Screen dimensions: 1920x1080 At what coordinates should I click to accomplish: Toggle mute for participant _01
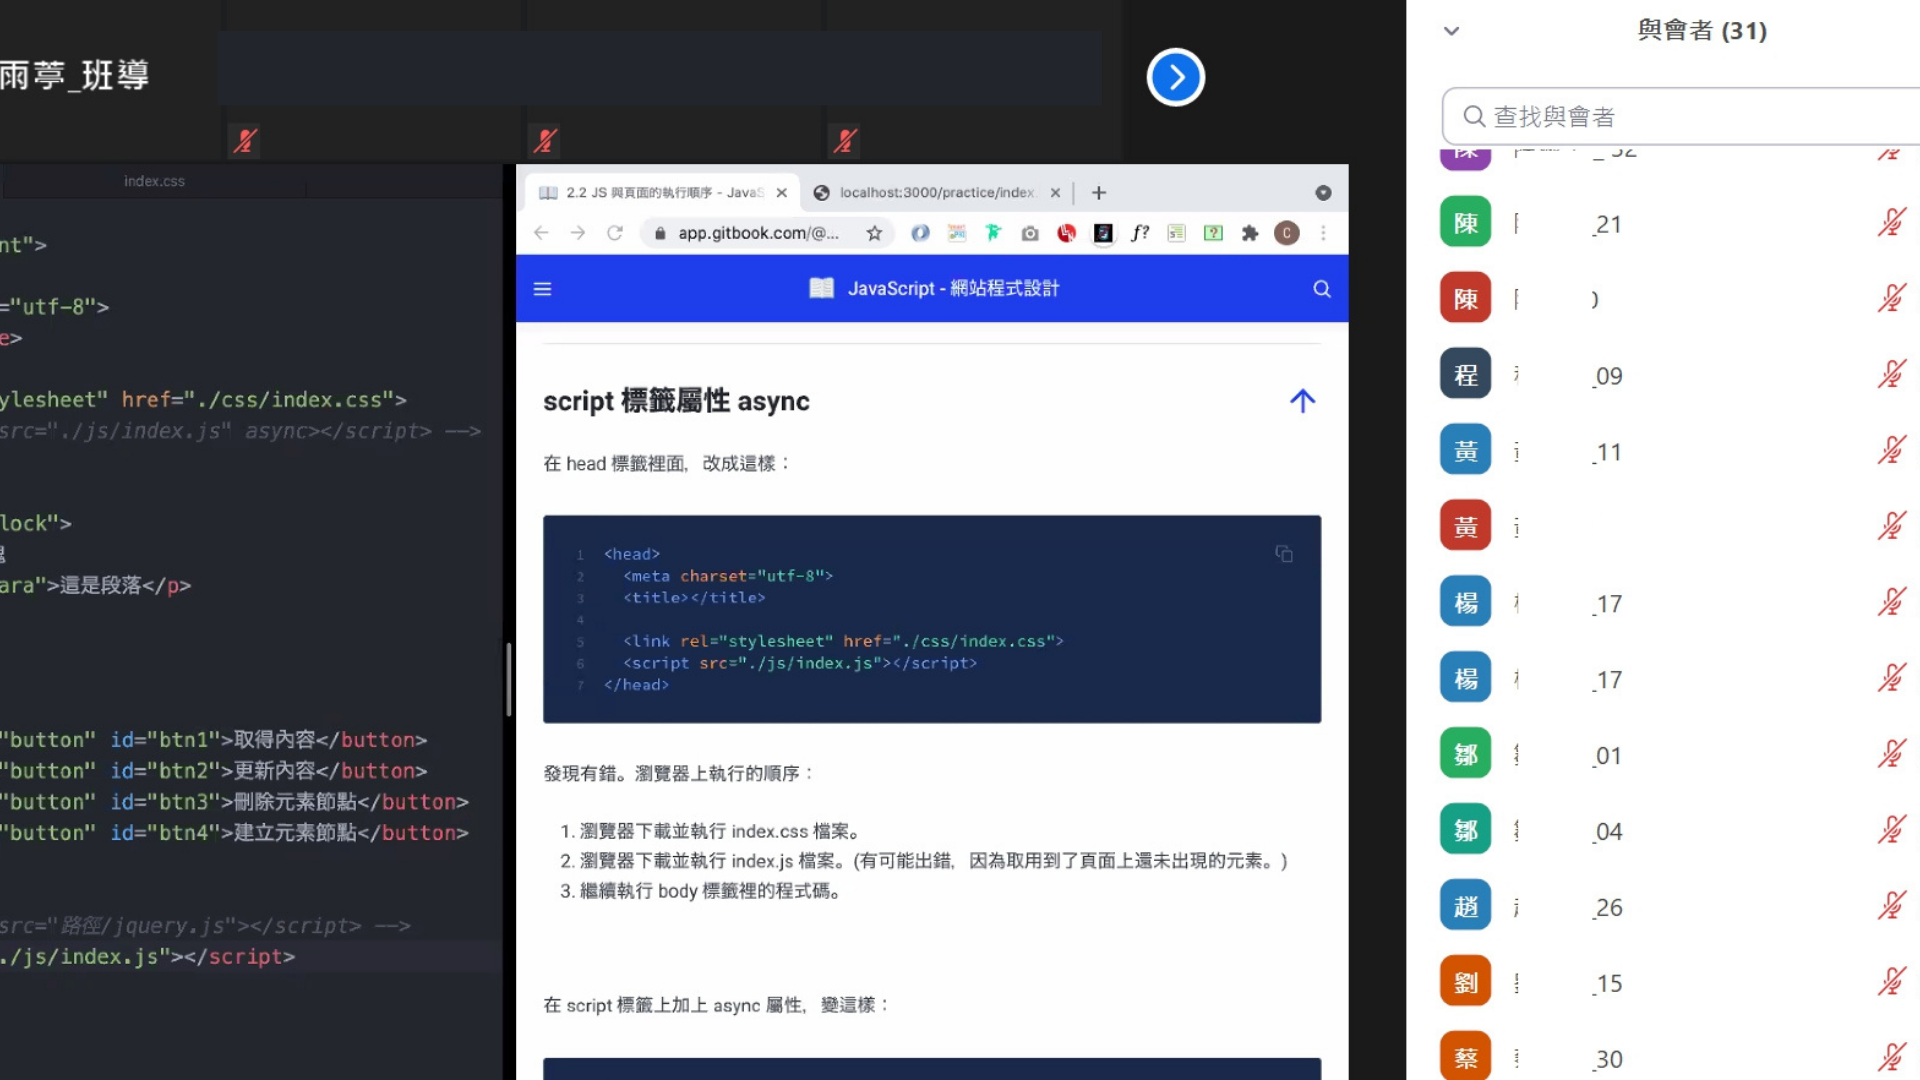(x=1891, y=755)
